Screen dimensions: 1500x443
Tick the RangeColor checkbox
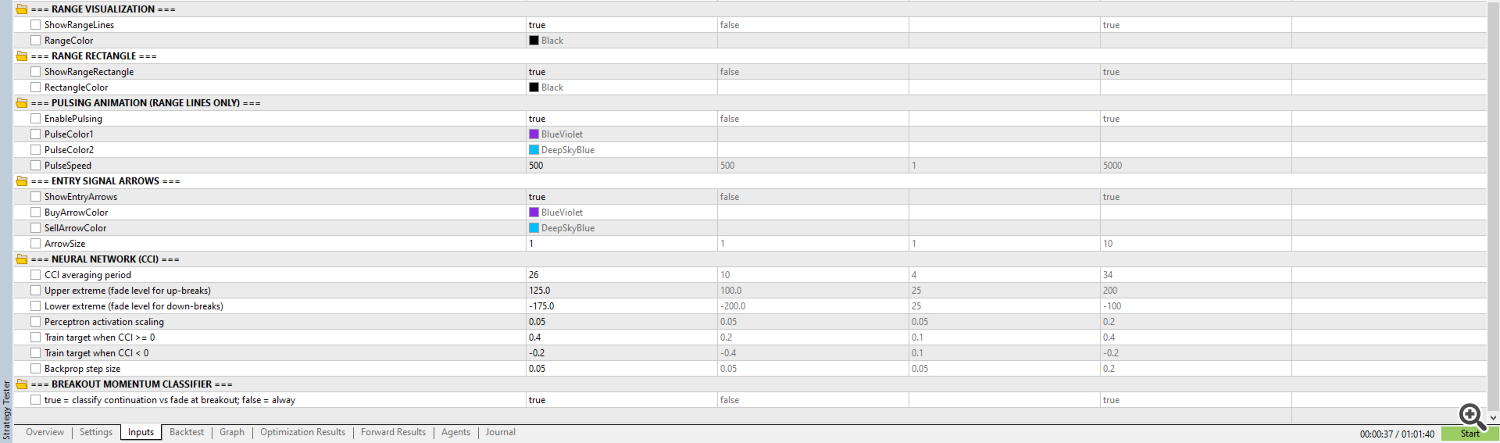click(x=36, y=40)
